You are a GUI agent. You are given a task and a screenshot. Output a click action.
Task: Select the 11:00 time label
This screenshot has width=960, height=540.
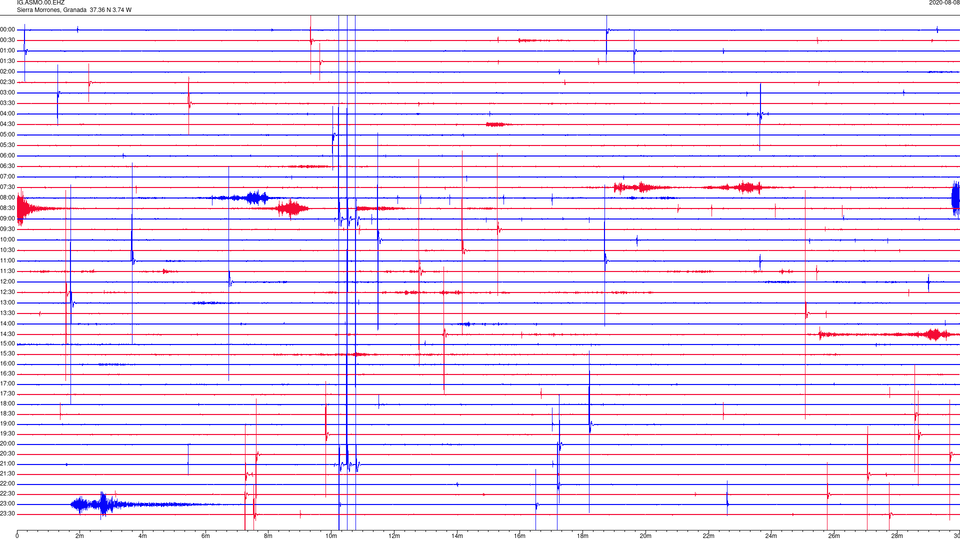point(7,261)
